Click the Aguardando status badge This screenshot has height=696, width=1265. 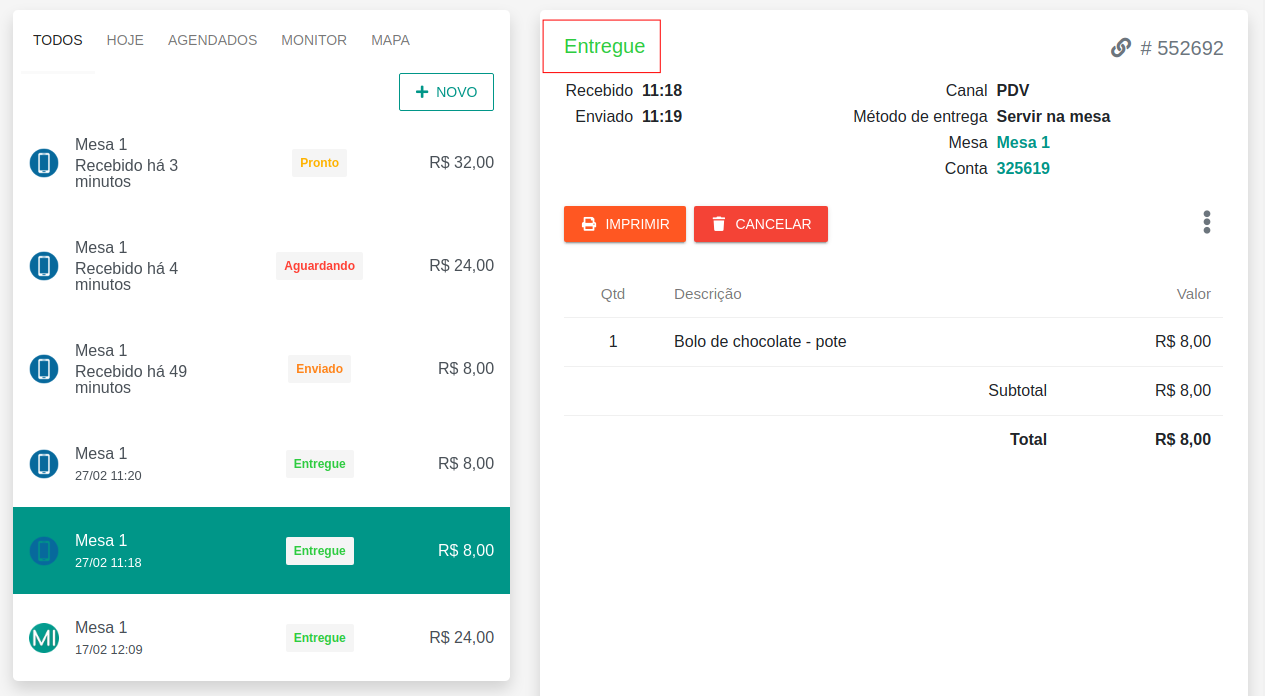pos(319,266)
